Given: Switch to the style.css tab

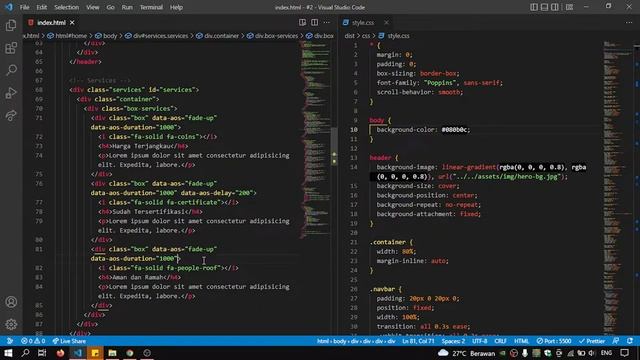Looking at the screenshot, I should tap(363, 22).
